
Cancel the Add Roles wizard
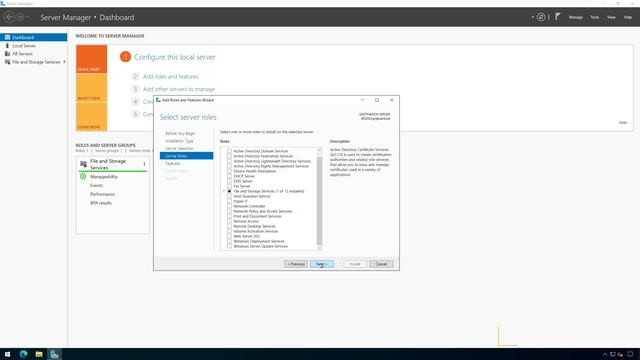click(381, 264)
